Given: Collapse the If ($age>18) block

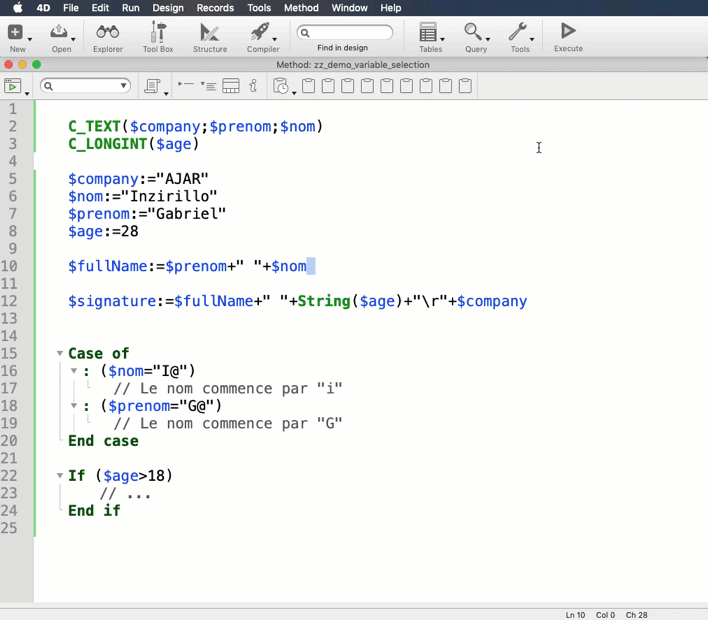Looking at the screenshot, I should [60, 475].
